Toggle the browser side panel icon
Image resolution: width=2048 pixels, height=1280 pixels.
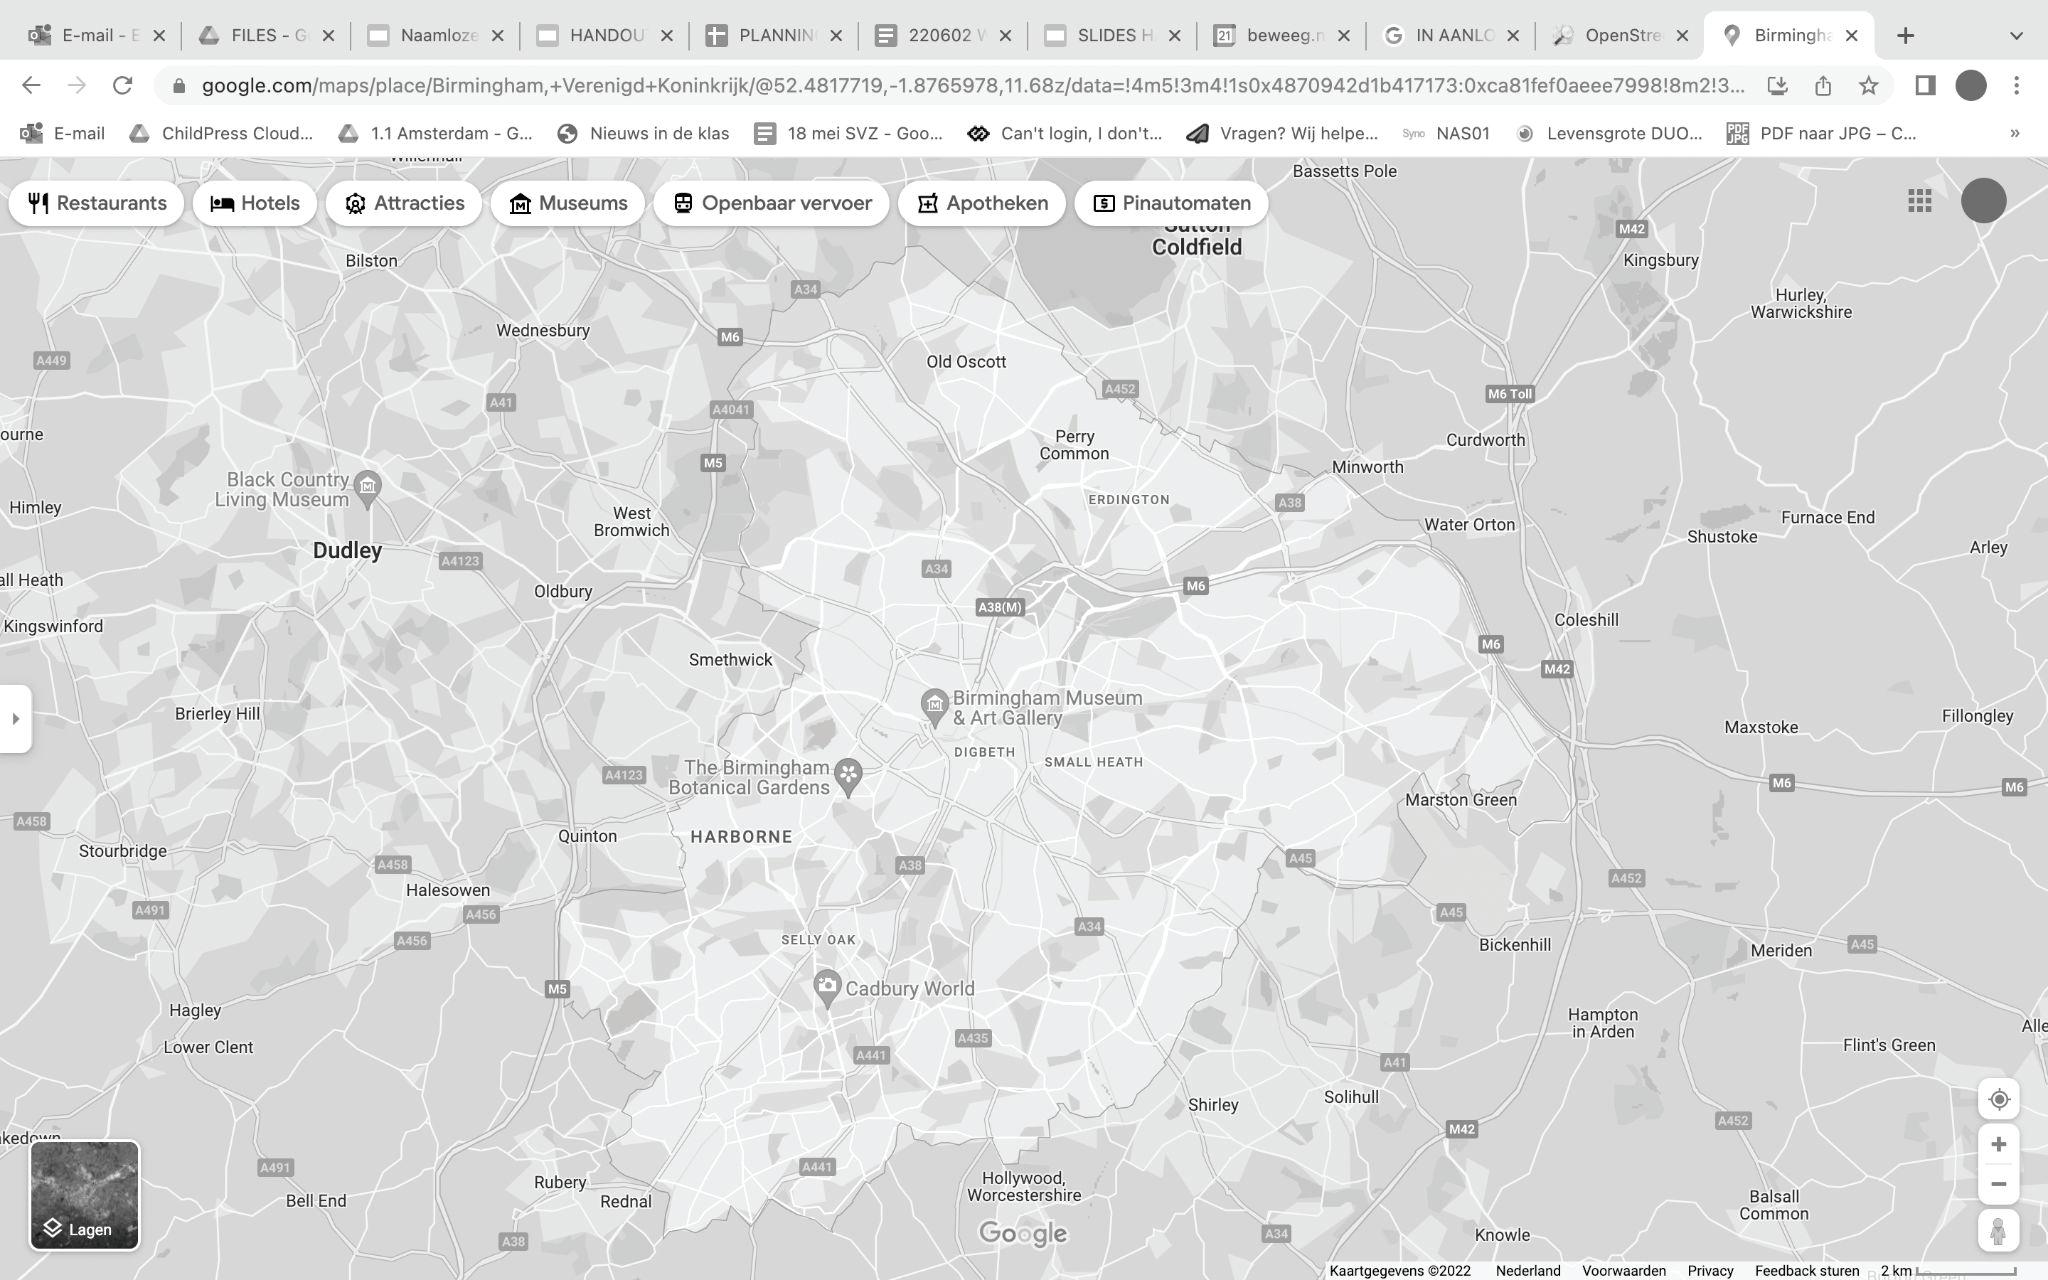(x=1925, y=86)
